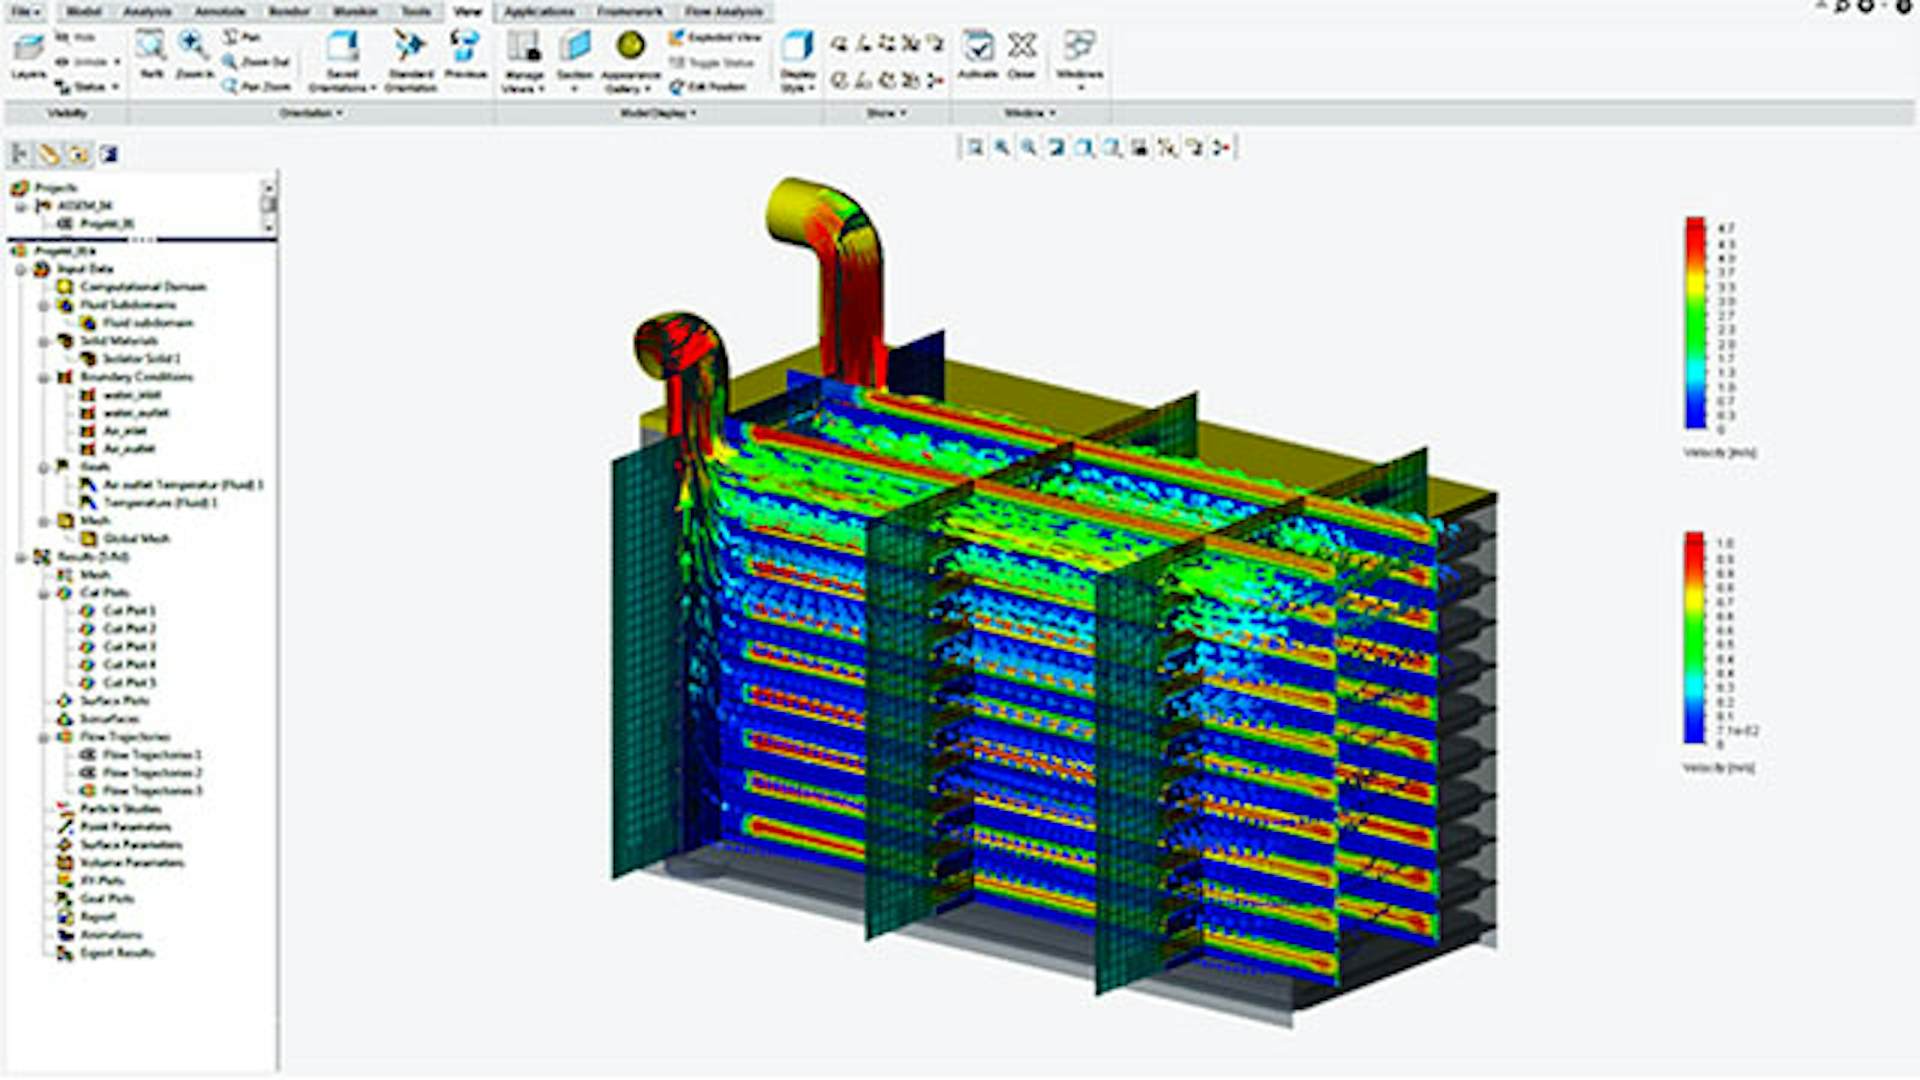Activate the Zoom In tool
1920x1080 pixels.
(x=190, y=45)
